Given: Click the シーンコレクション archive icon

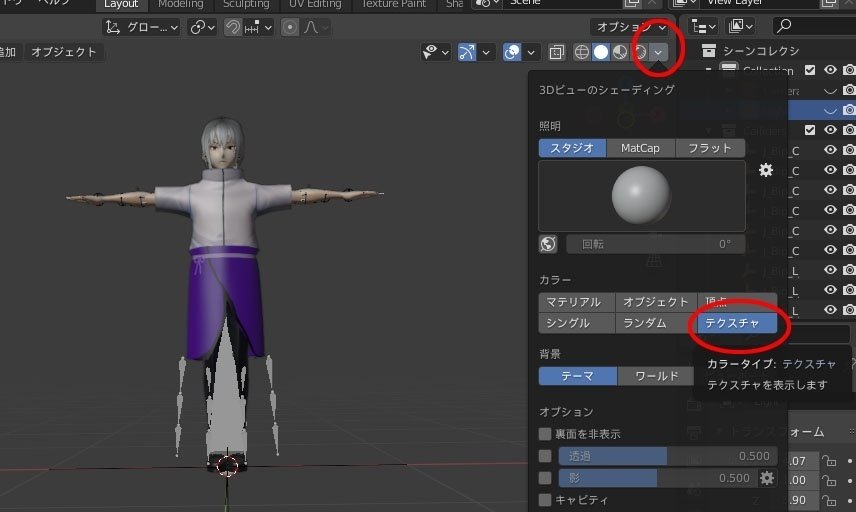Looking at the screenshot, I should (709, 51).
